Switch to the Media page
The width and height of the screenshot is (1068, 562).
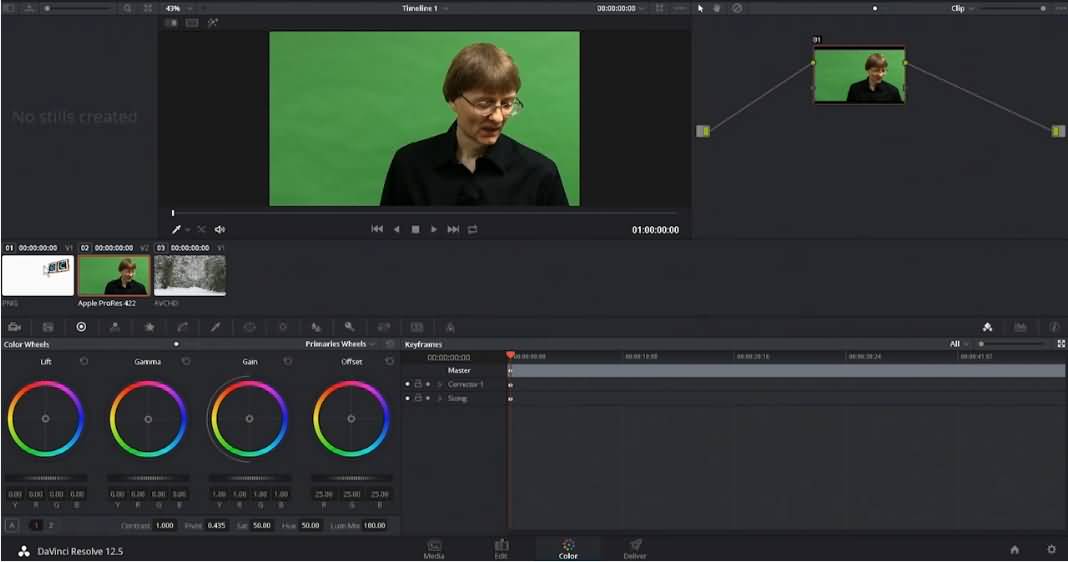click(434, 549)
